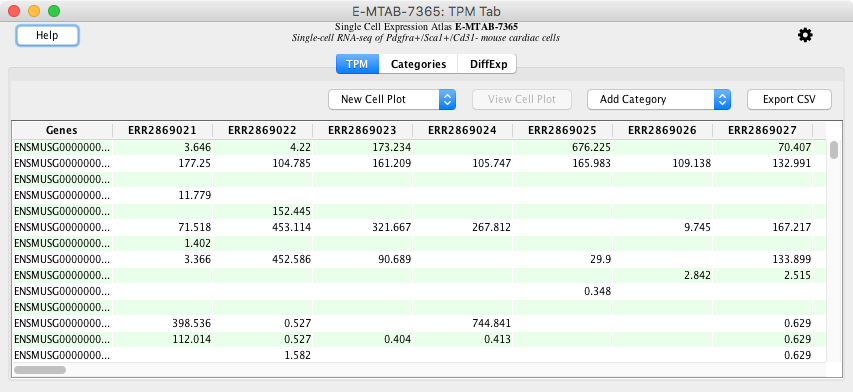The image size is (853, 392).
Task: Open the New Cell Plot dropdown
Action: 392,99
